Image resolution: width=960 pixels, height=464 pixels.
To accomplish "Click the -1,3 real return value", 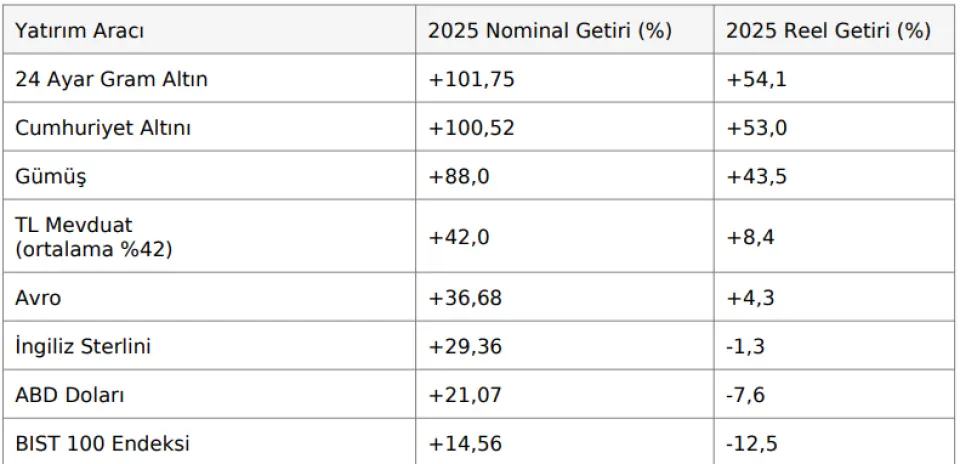I will (744, 347).
